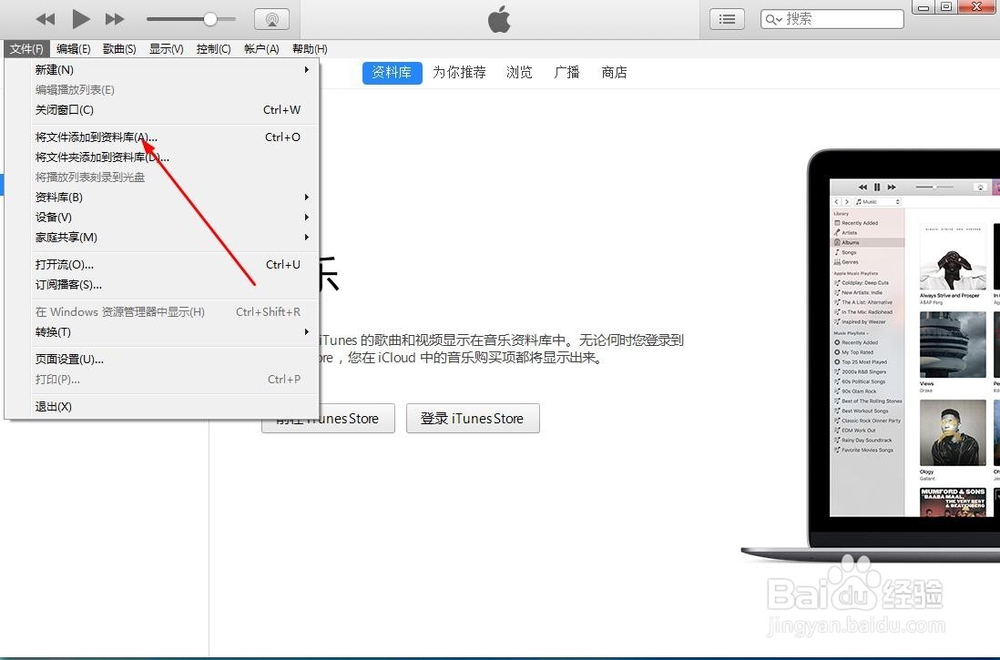Open the 文件(F) menu
This screenshot has height=660, width=1000.
[x=26, y=48]
